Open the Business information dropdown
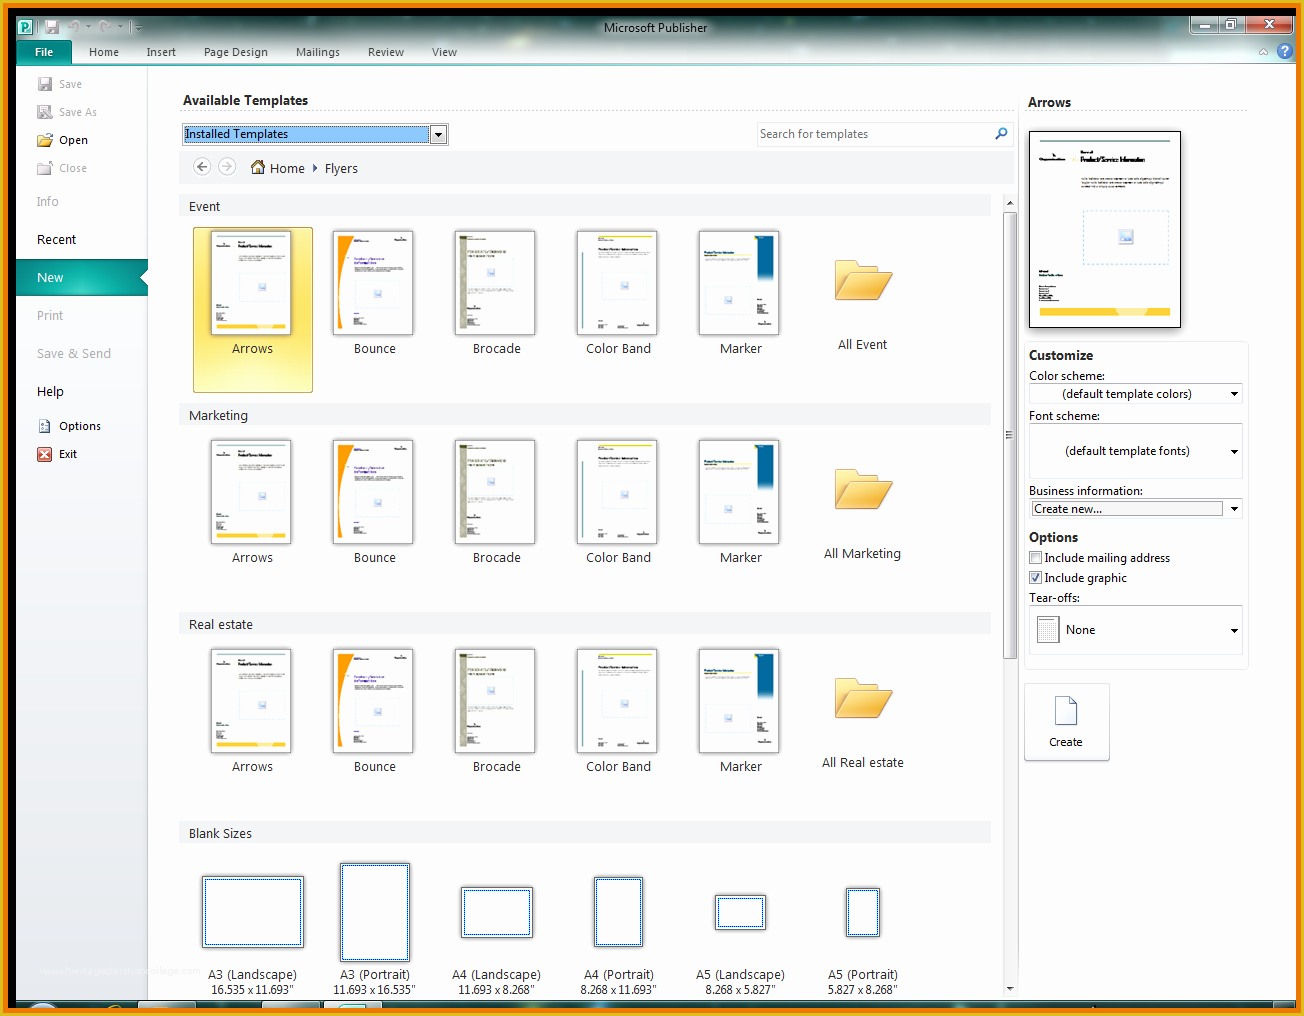Screen dimensions: 1304x1016 click(x=1234, y=509)
